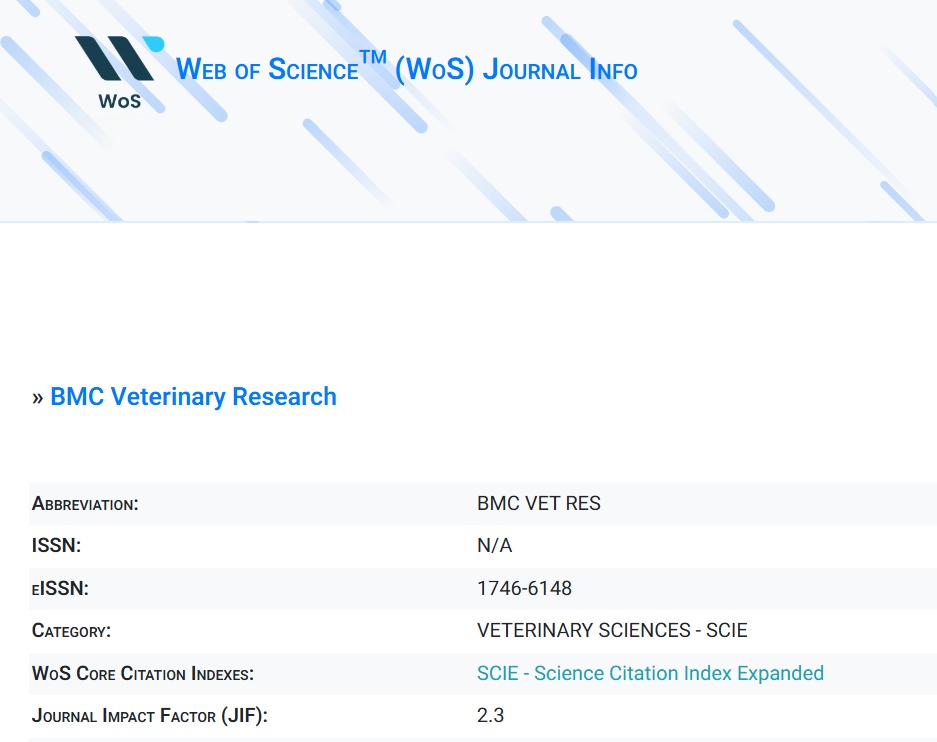
Task: Click the Journal Impact Factor (JIF) label
Action: (x=150, y=716)
